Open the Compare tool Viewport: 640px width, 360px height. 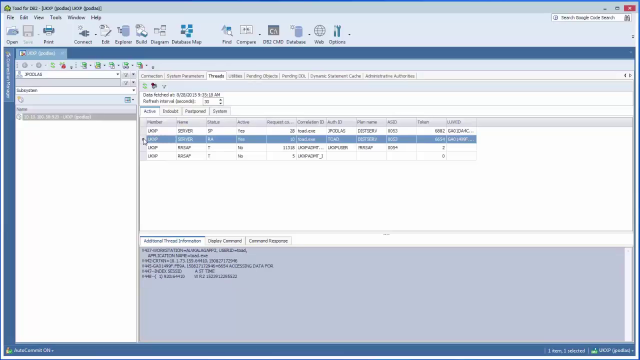246,34
